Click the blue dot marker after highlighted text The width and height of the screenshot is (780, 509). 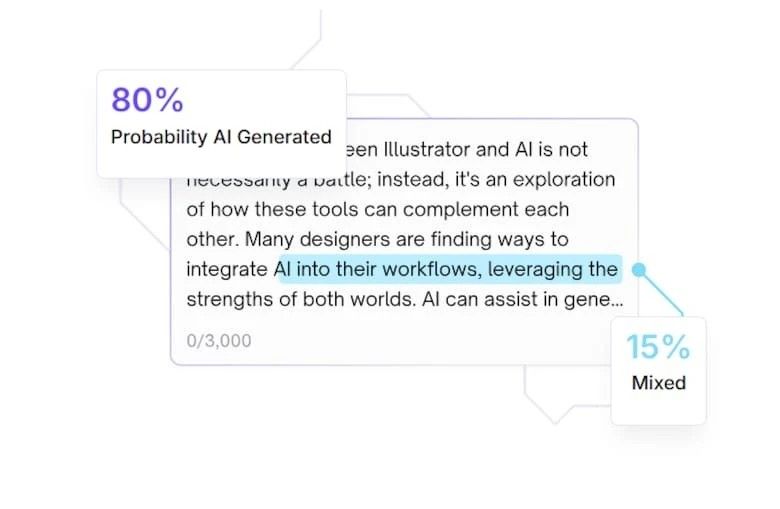click(x=640, y=269)
